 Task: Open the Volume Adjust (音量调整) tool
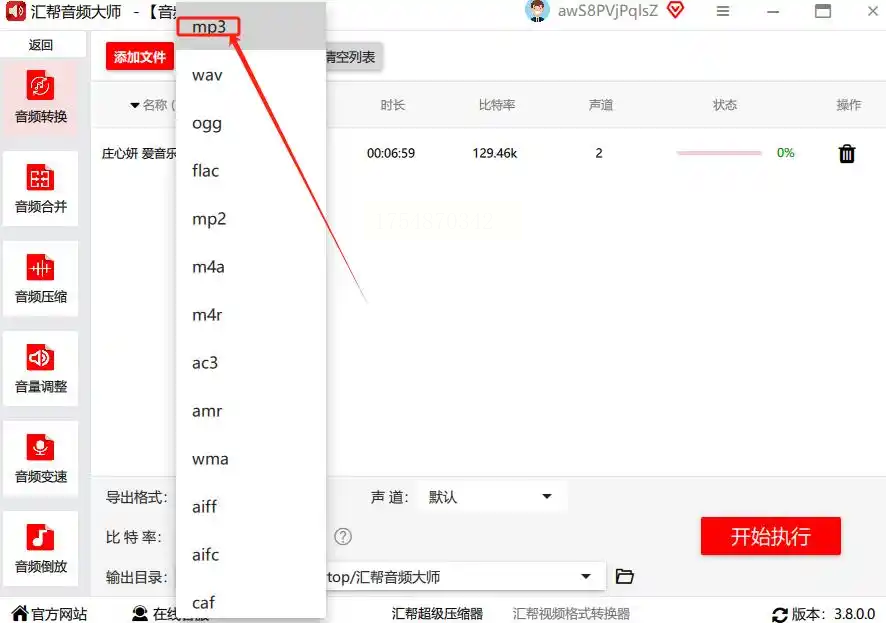click(x=41, y=368)
